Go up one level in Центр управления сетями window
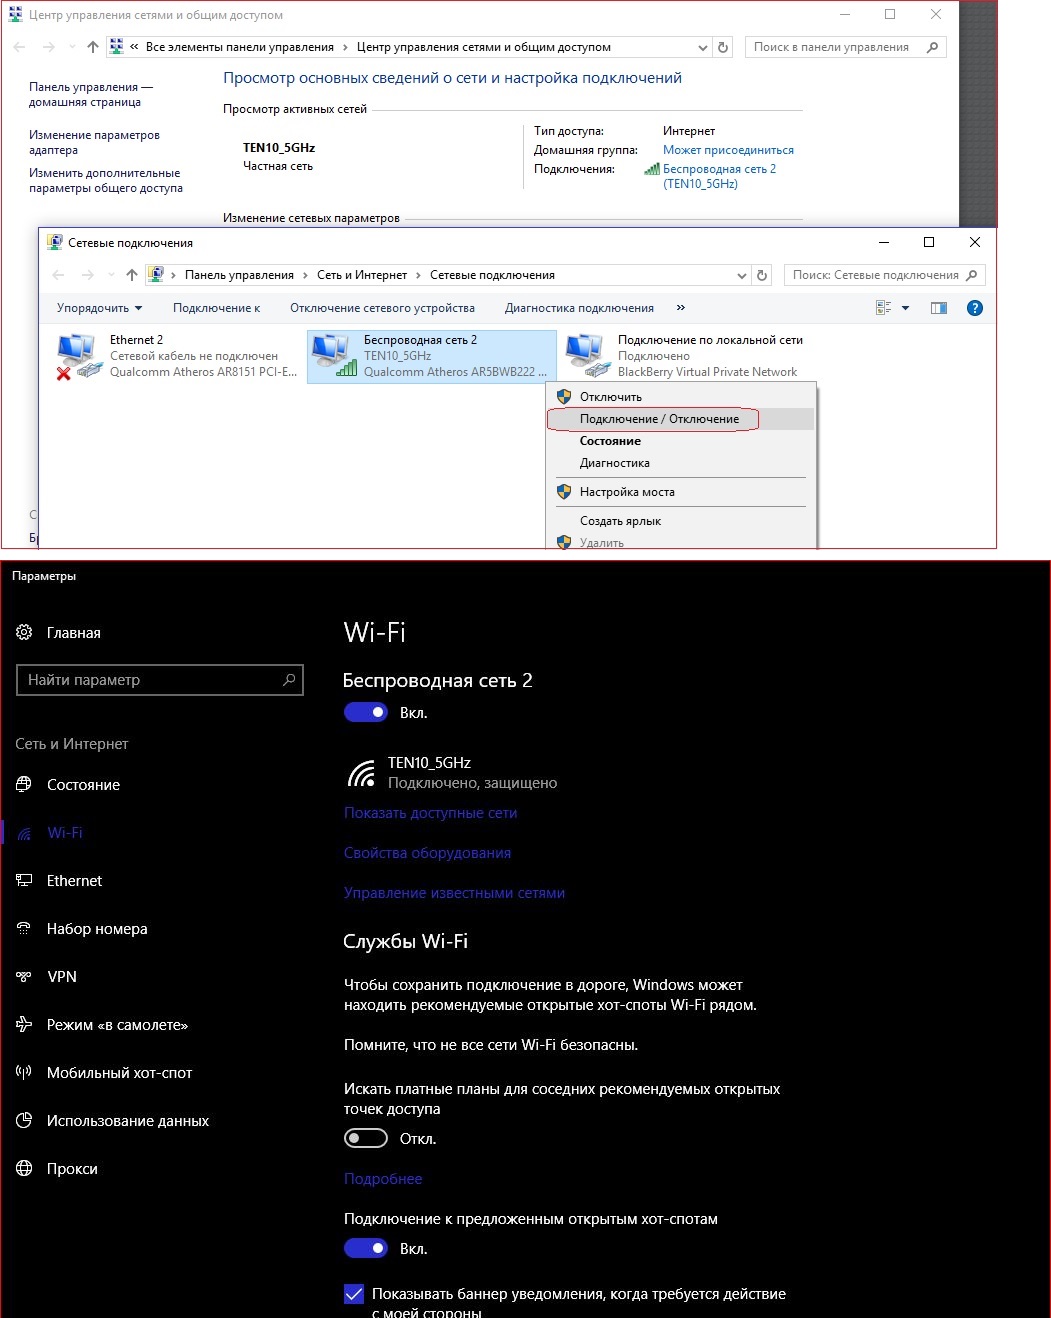 [x=93, y=47]
